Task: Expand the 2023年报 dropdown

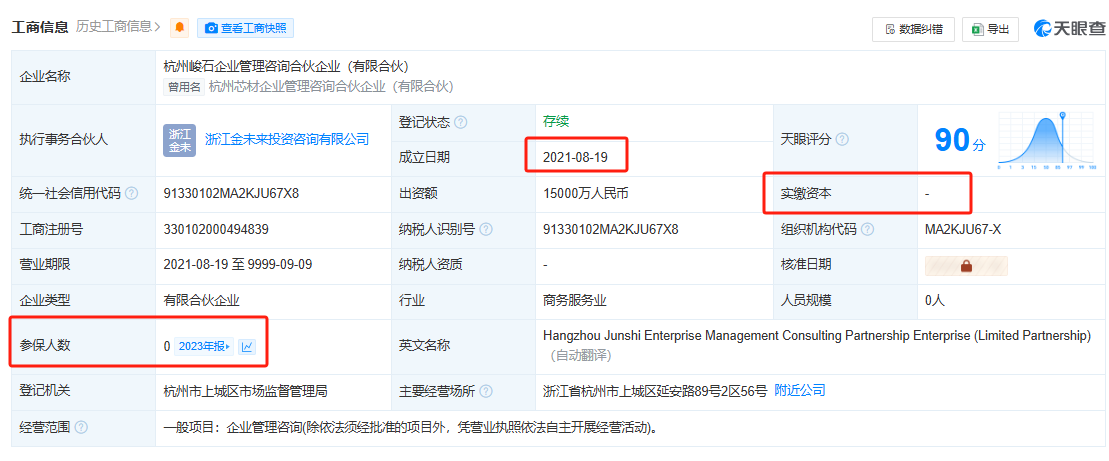Action: coord(204,346)
